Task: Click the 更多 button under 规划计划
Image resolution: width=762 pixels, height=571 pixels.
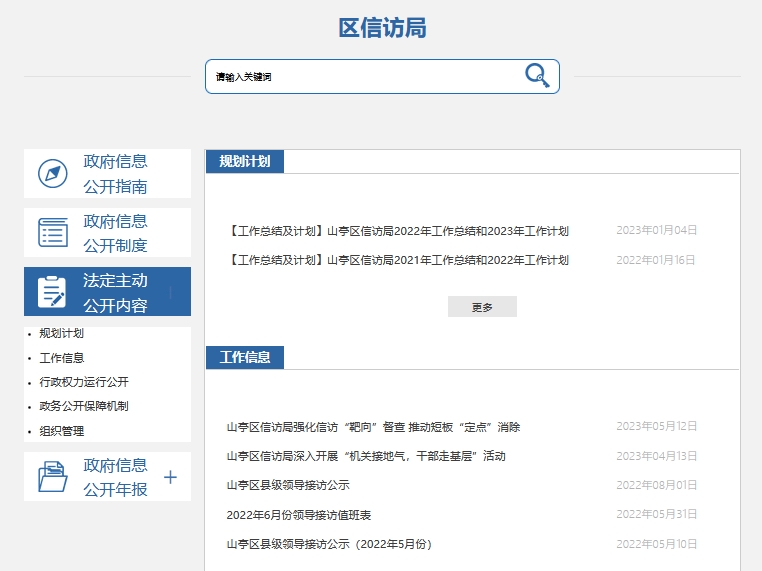Action: [482, 307]
